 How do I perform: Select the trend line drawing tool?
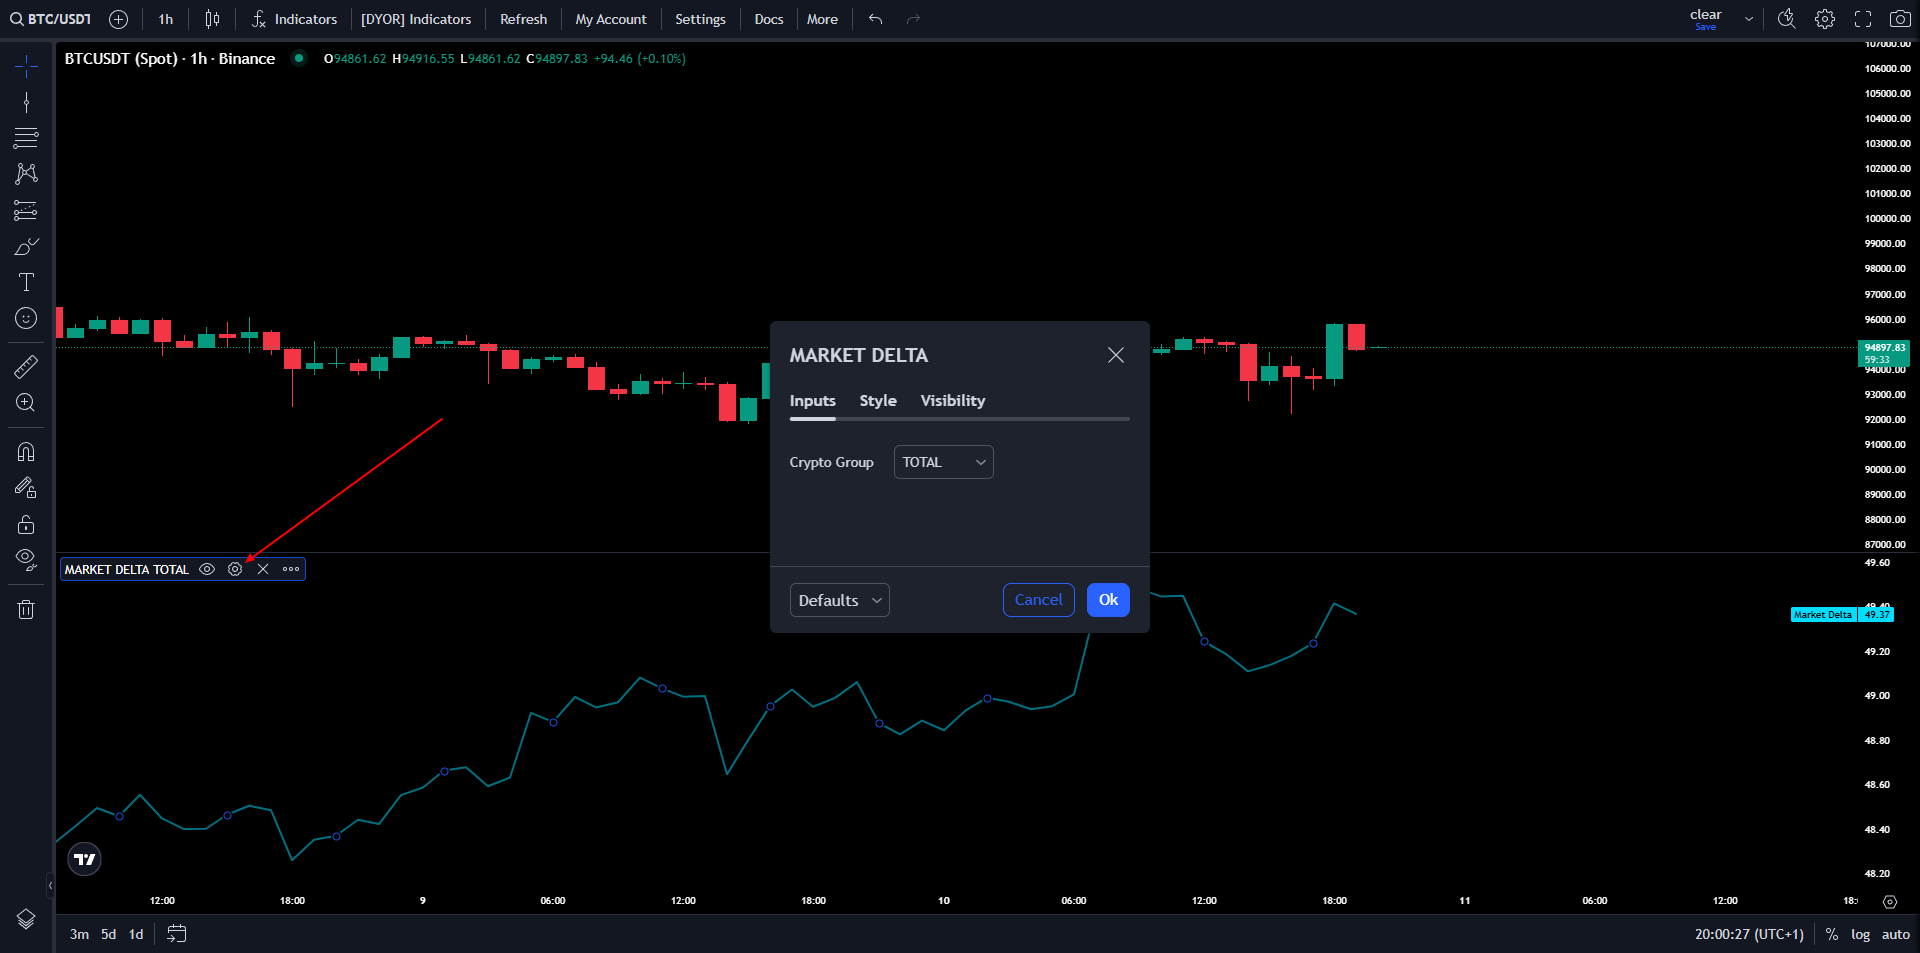26,102
